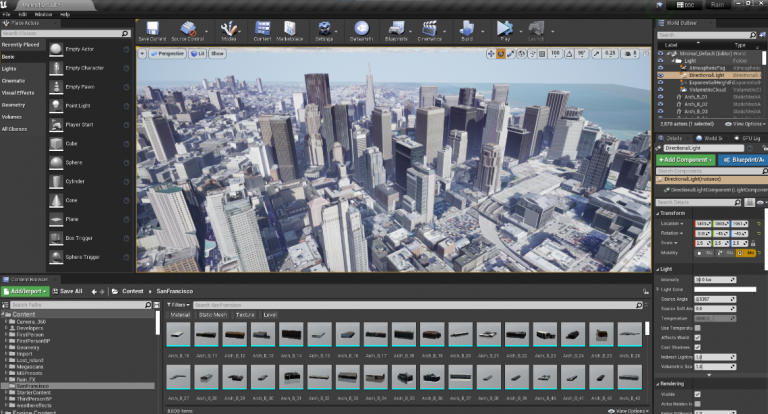Click the lock scale ratio icon
Image resolution: width=768 pixels, height=414 pixels.
pos(753,243)
